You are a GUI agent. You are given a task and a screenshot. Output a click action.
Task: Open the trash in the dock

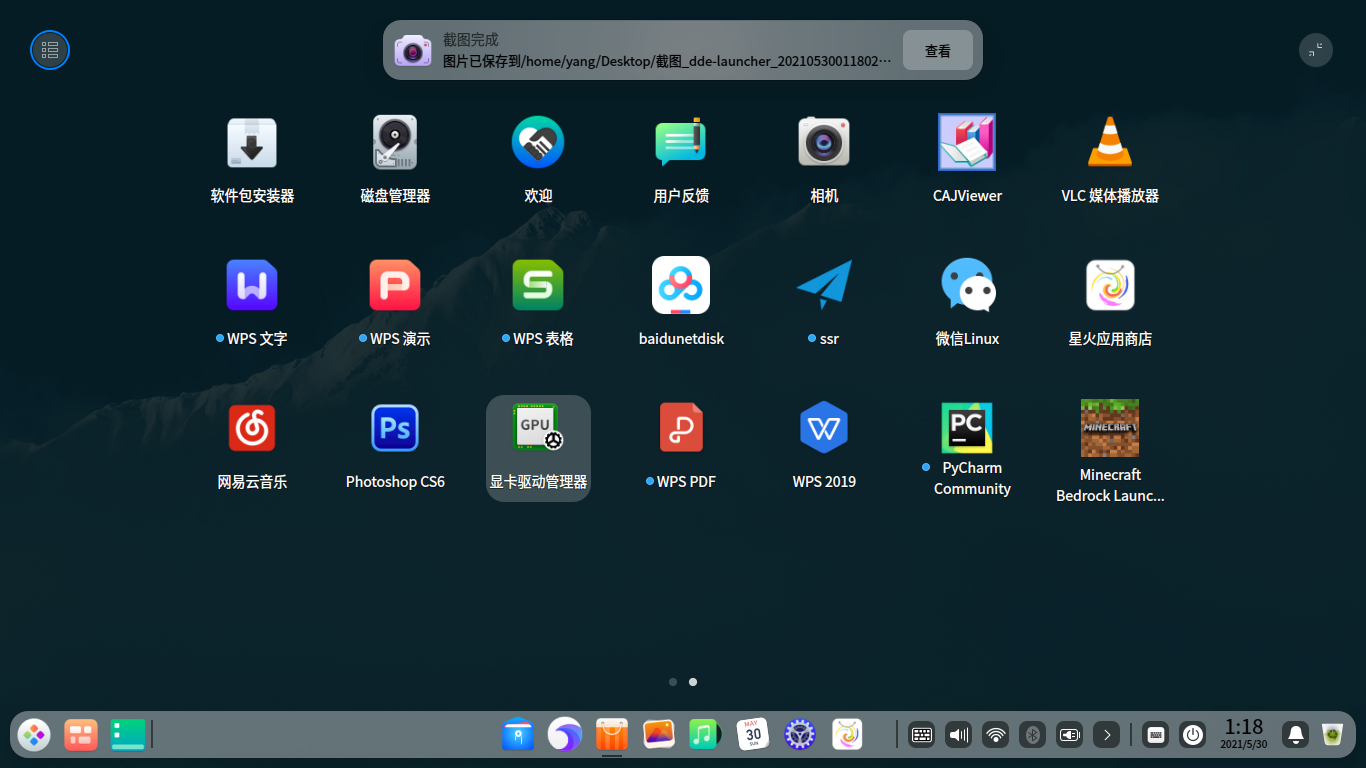1332,735
